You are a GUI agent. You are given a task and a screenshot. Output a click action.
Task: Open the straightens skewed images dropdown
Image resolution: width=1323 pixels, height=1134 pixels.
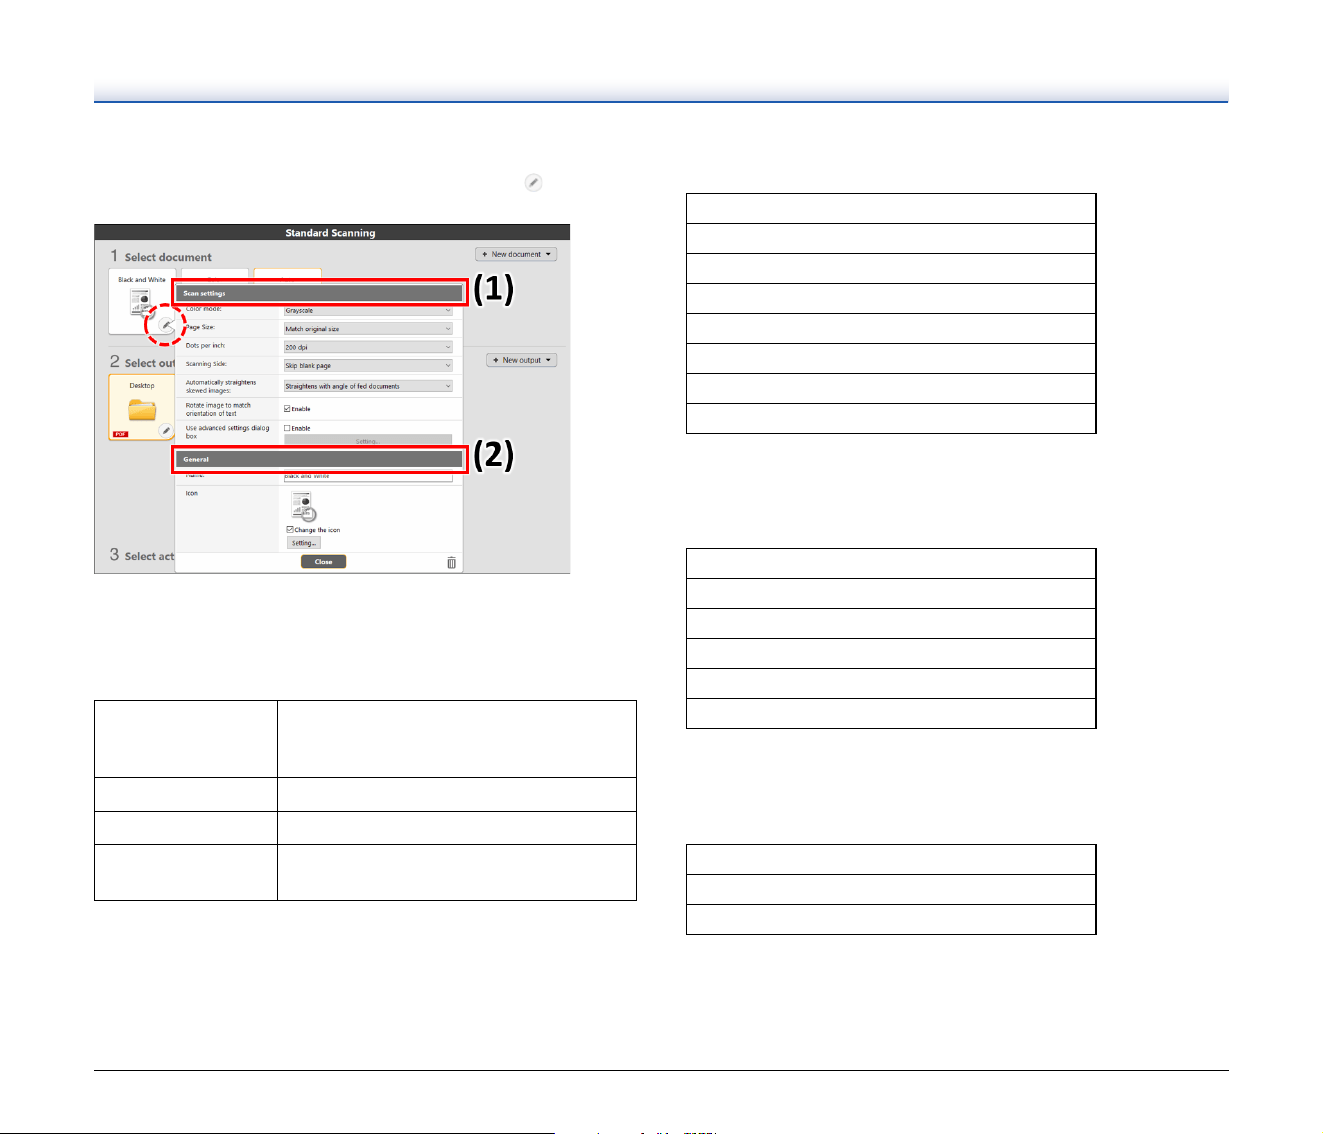click(x=368, y=386)
